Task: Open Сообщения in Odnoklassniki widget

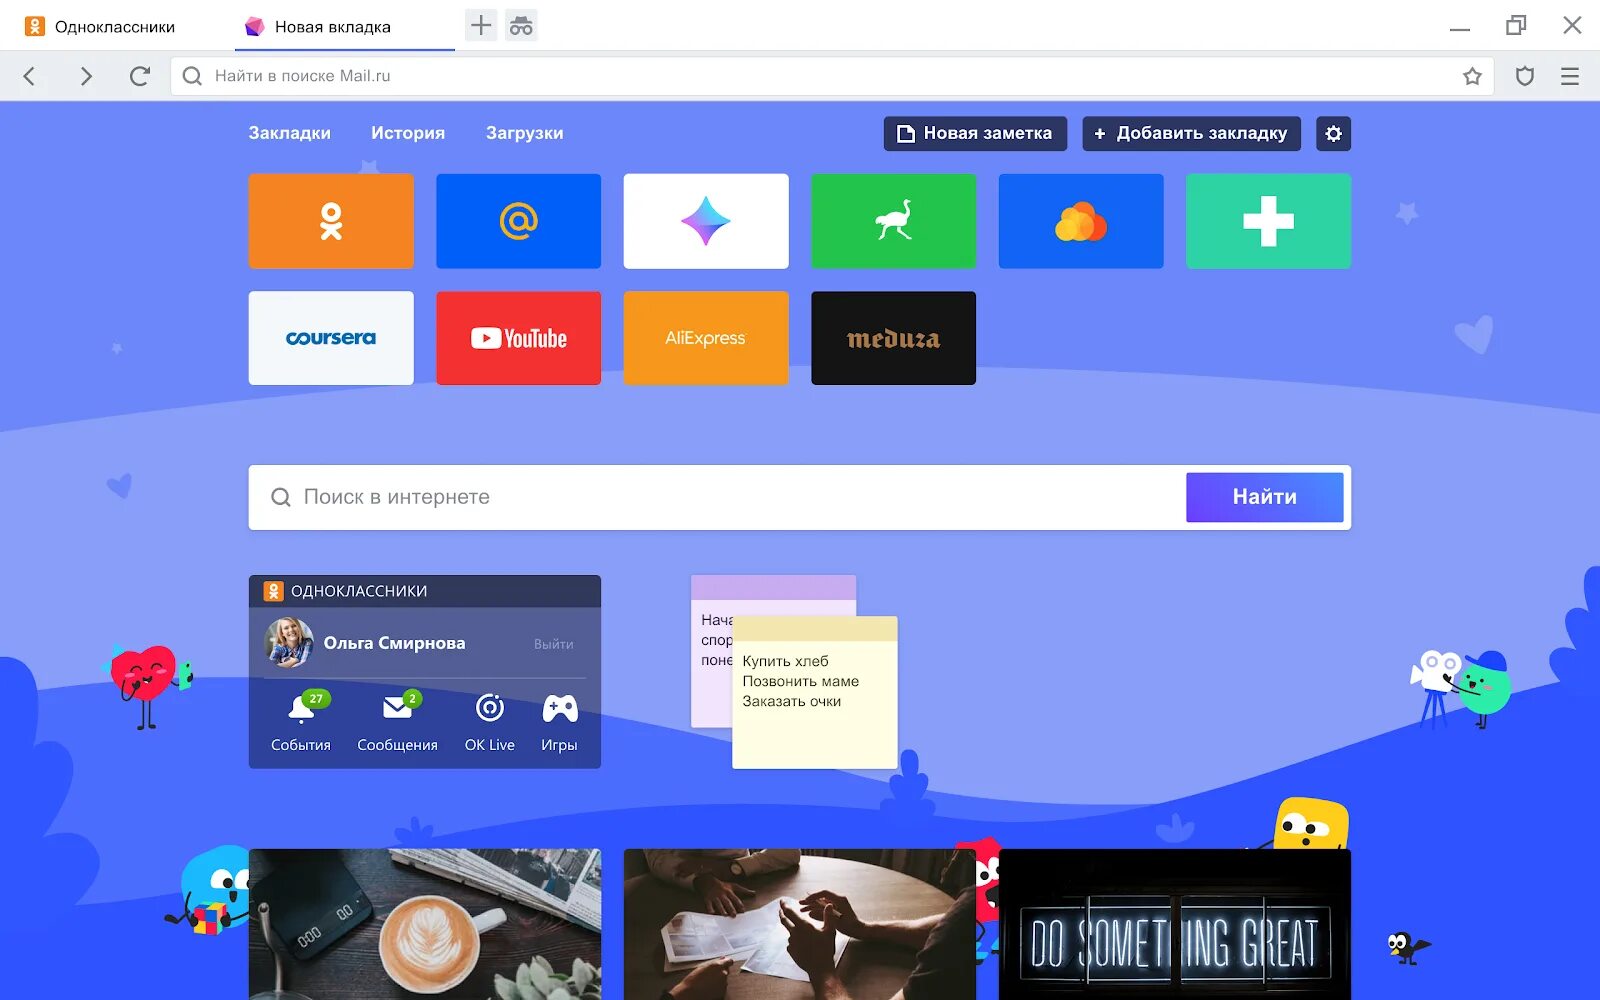Action: (x=397, y=721)
